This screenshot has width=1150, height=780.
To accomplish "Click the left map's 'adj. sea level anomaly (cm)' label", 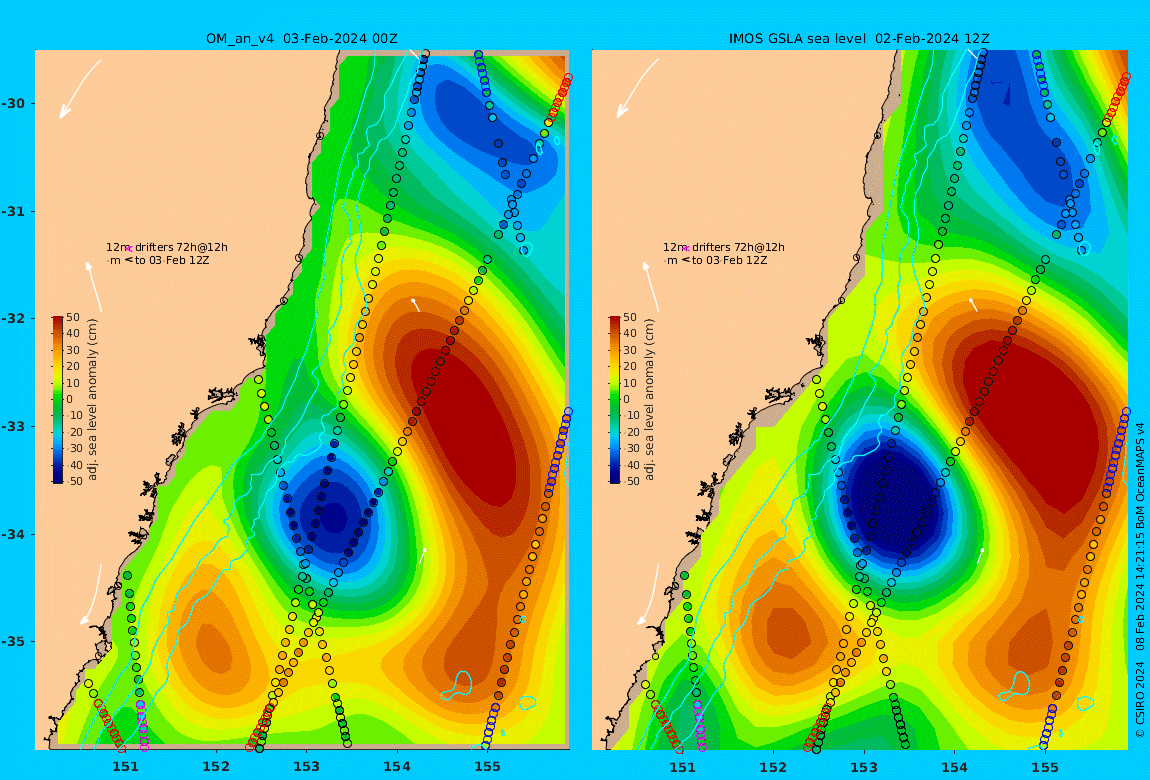I will [92, 400].
